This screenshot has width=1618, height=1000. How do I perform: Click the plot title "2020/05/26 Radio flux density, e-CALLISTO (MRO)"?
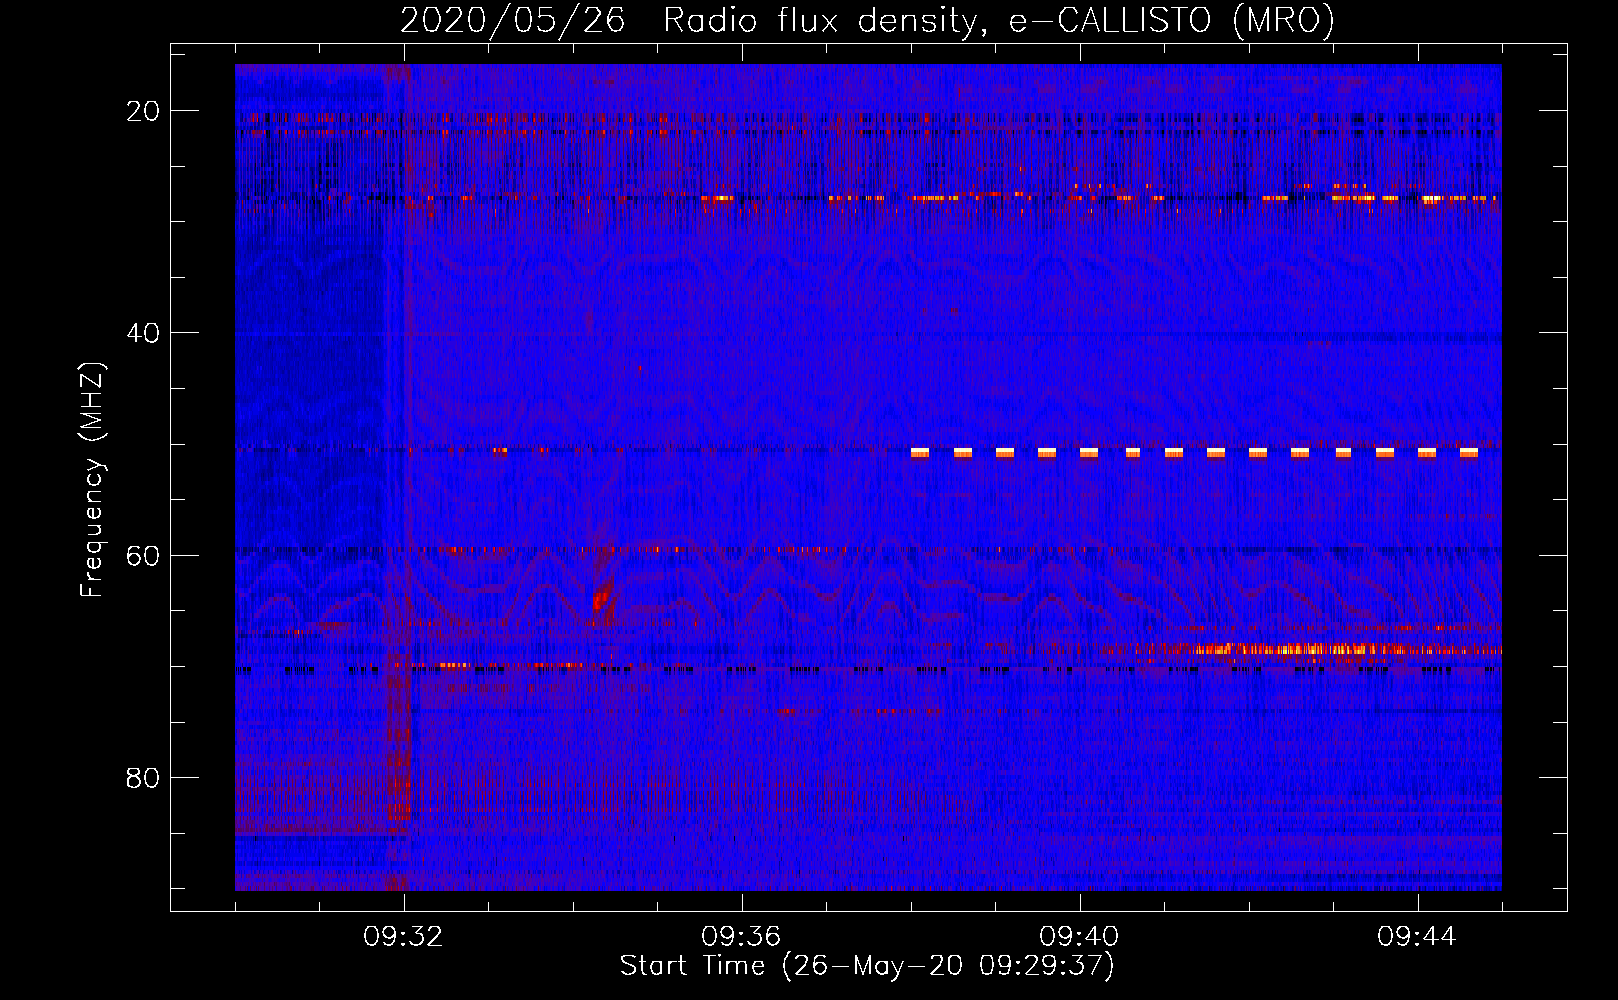[x=867, y=20]
